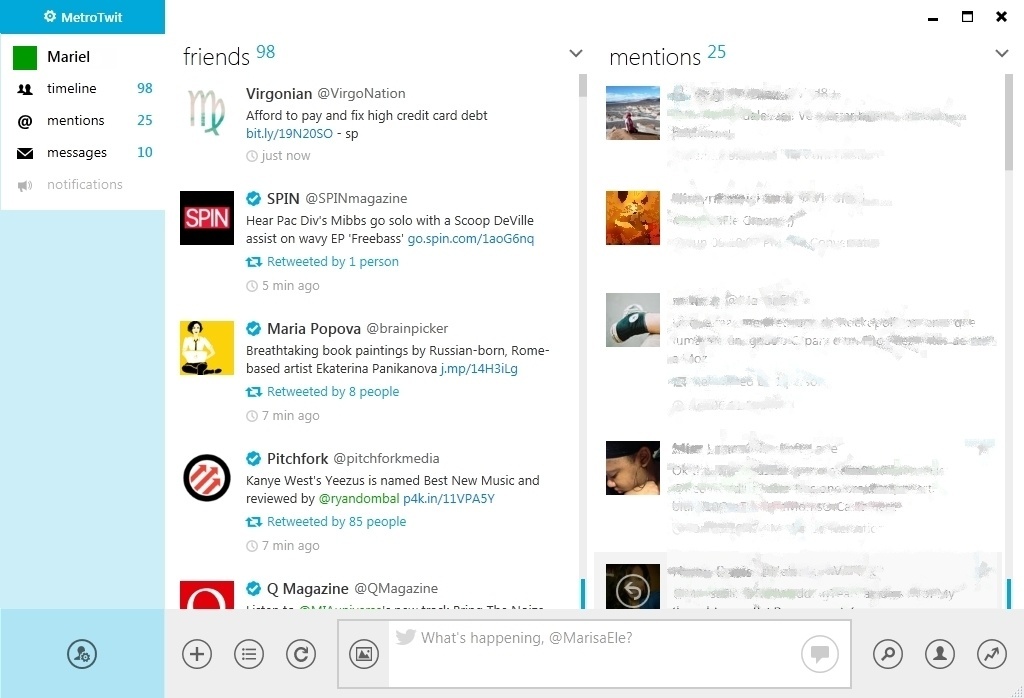Open the friends column dropdown chevron
Image resolution: width=1024 pixels, height=698 pixels.
pos(576,53)
